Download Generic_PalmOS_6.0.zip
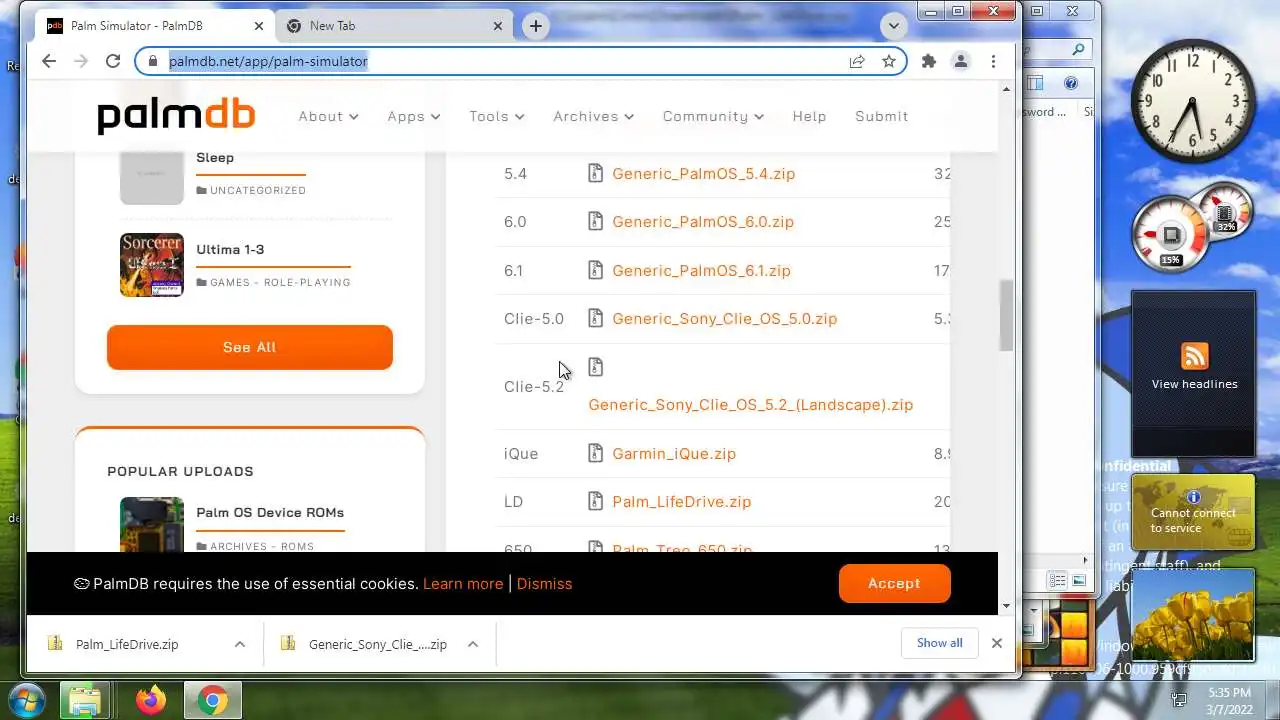Screen dimensions: 1280x720 (x=703, y=221)
